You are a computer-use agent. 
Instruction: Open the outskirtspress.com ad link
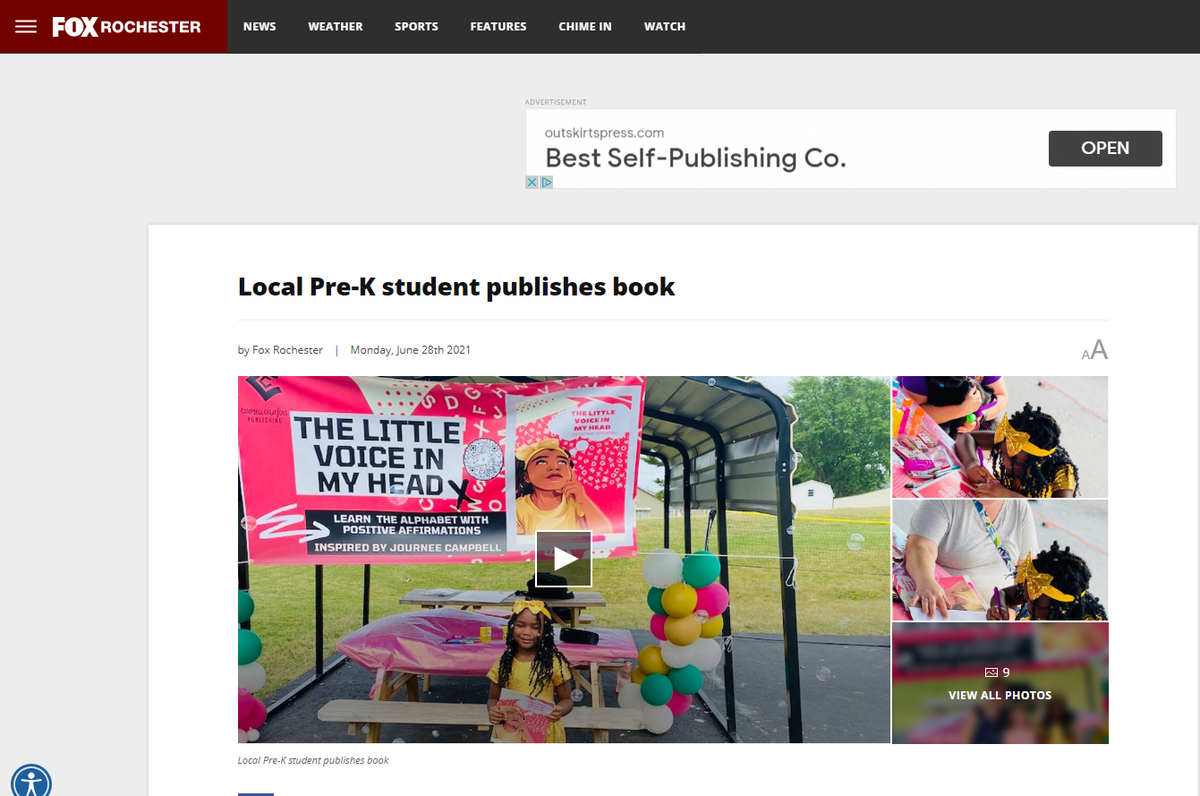(x=604, y=133)
